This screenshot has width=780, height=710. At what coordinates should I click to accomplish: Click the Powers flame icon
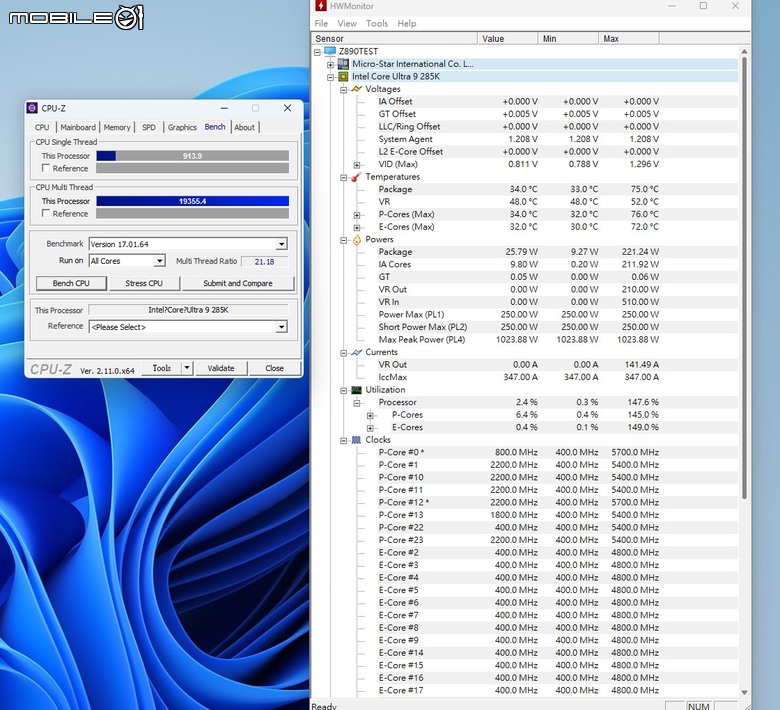[356, 239]
